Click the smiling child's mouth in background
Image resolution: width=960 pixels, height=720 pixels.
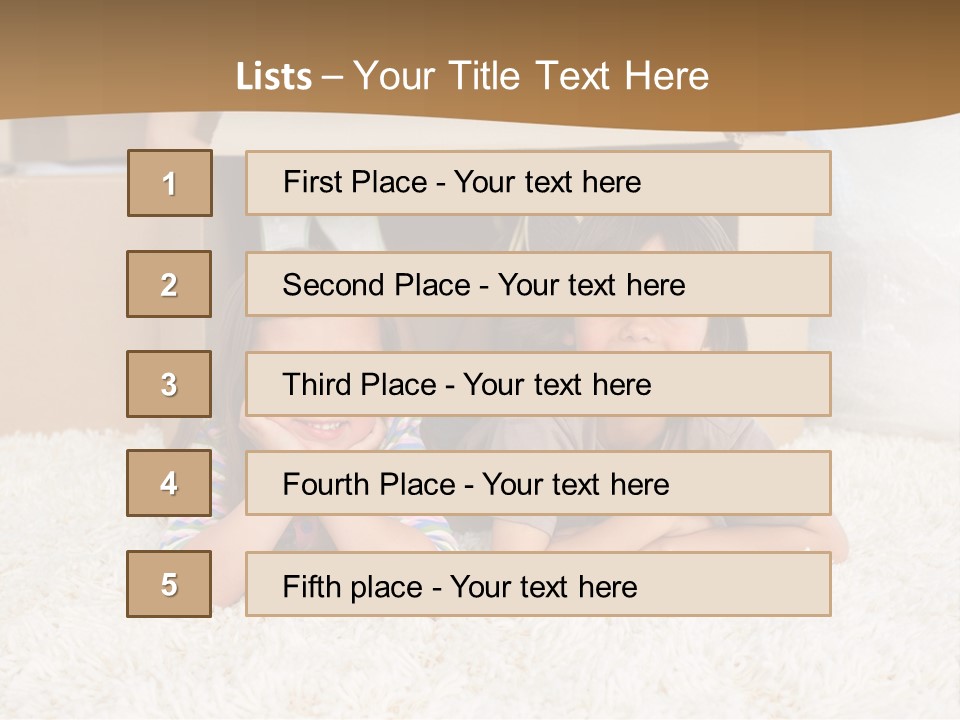pyautogui.click(x=320, y=427)
